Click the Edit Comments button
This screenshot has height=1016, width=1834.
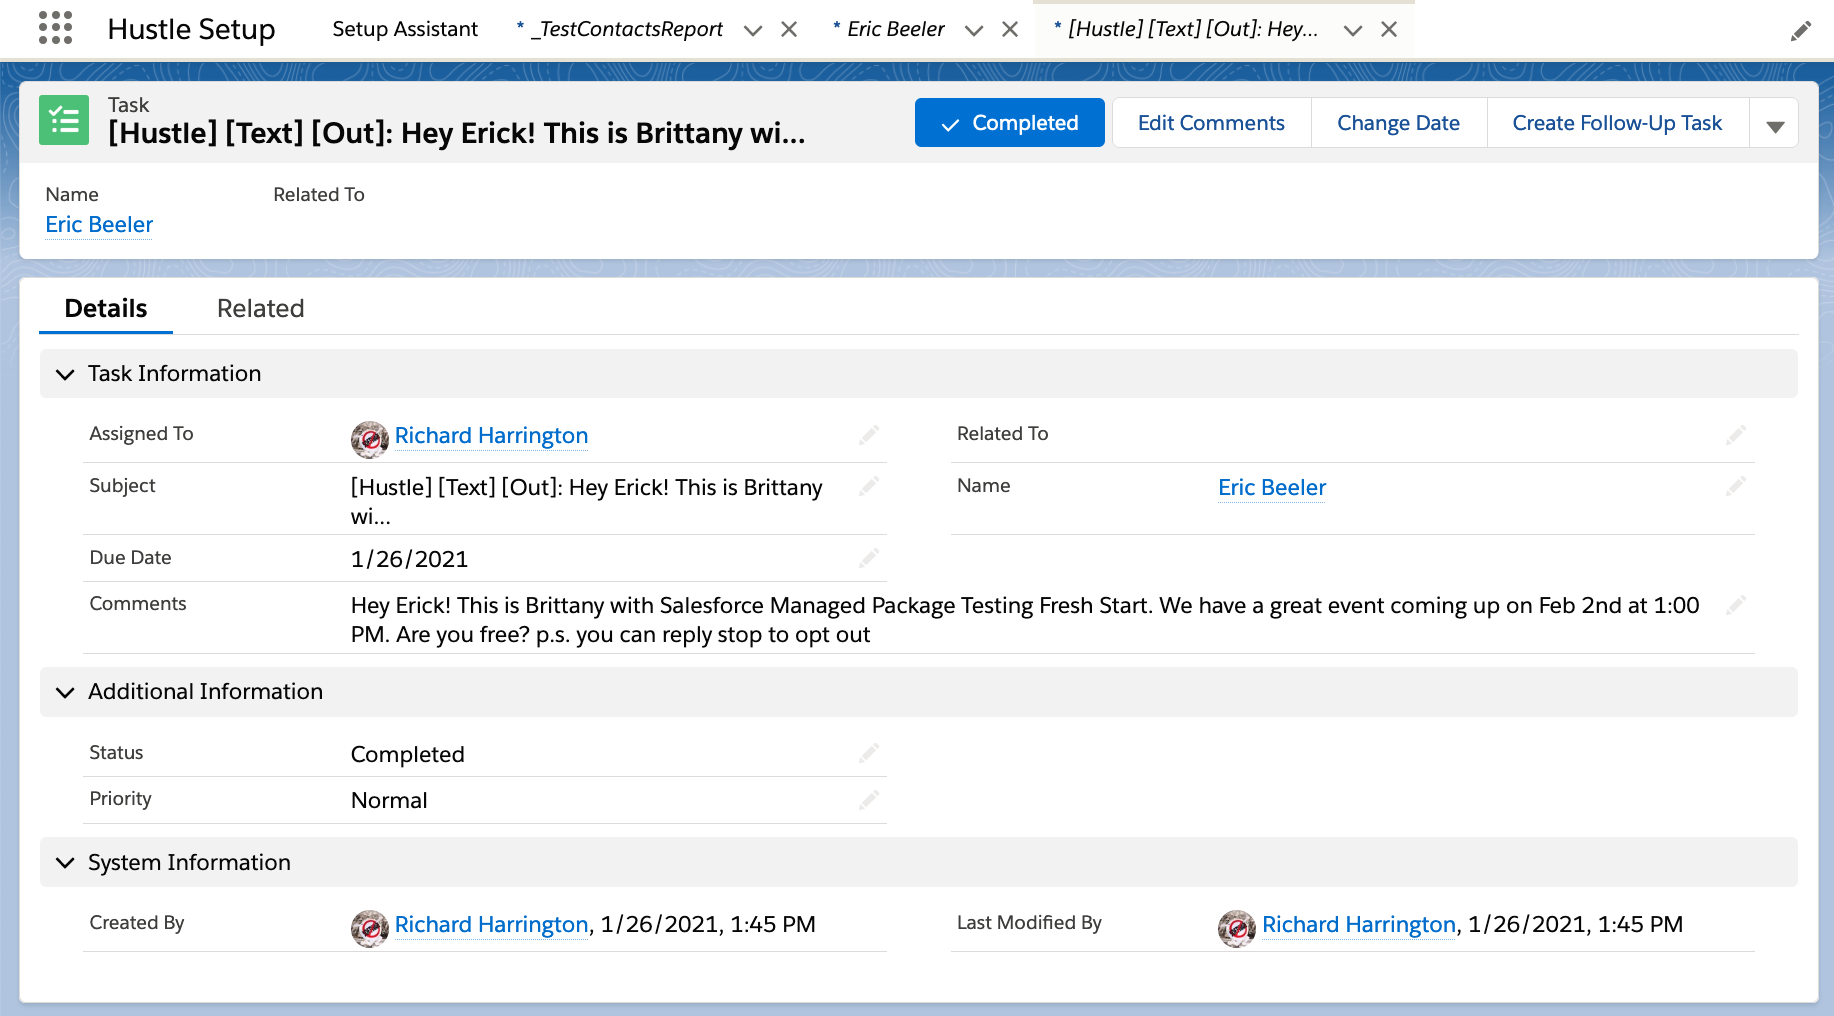click(1211, 123)
